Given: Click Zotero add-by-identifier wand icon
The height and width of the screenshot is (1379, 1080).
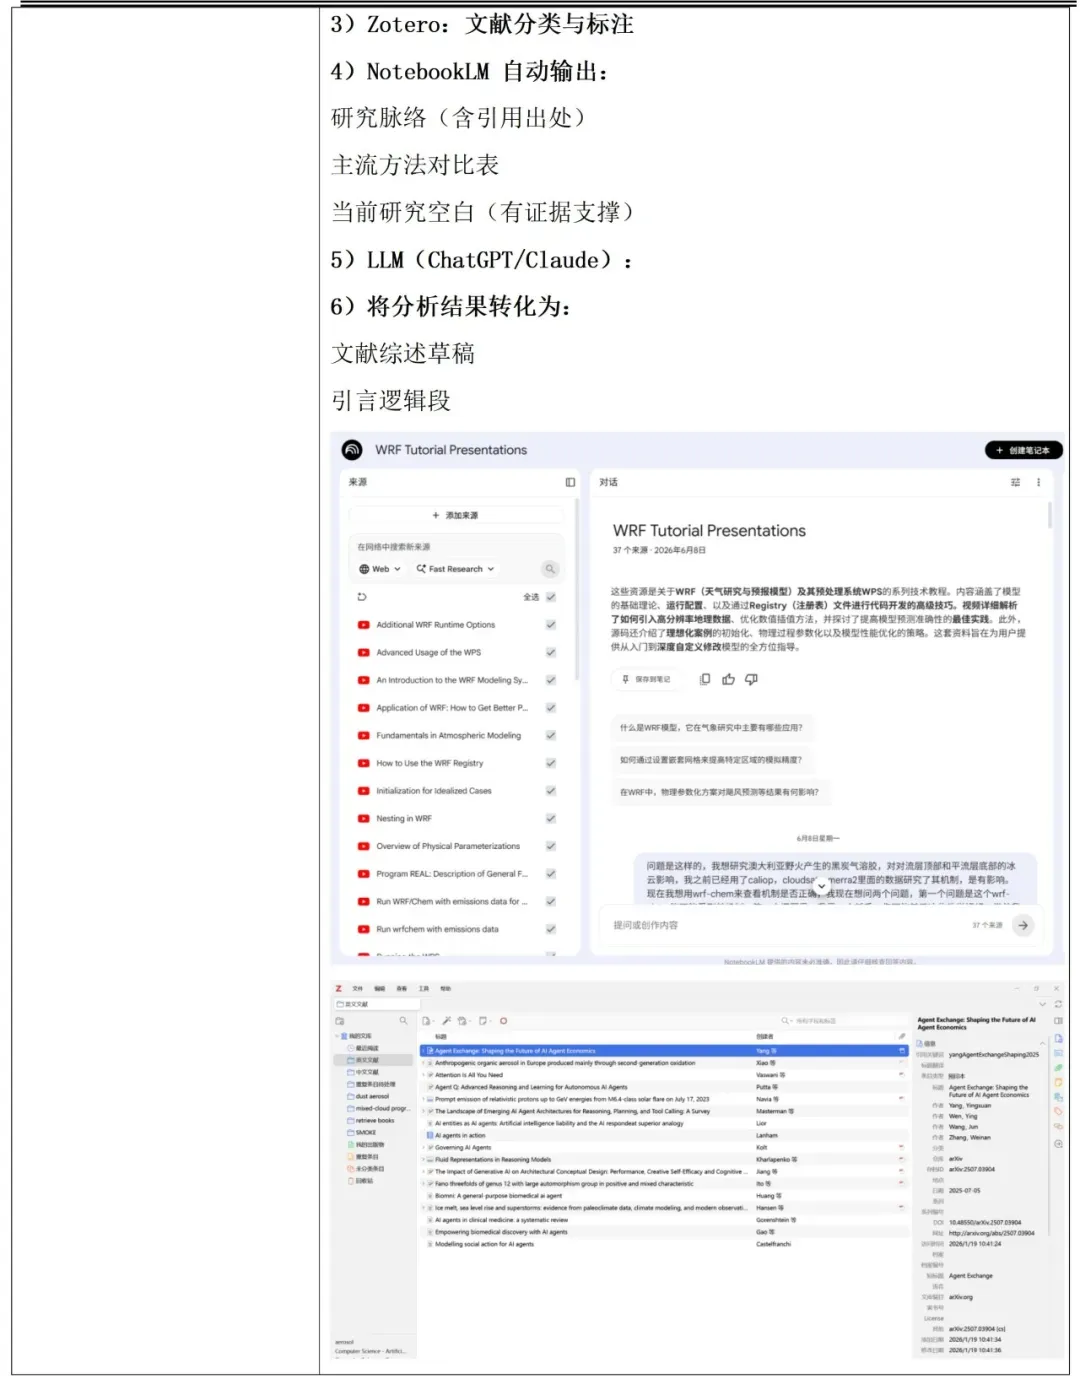Looking at the screenshot, I should coord(446,1021).
